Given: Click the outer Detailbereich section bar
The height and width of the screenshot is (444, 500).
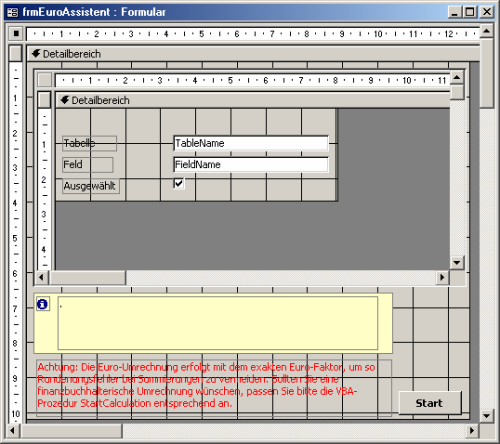Looking at the screenshot, I should click(253, 54).
